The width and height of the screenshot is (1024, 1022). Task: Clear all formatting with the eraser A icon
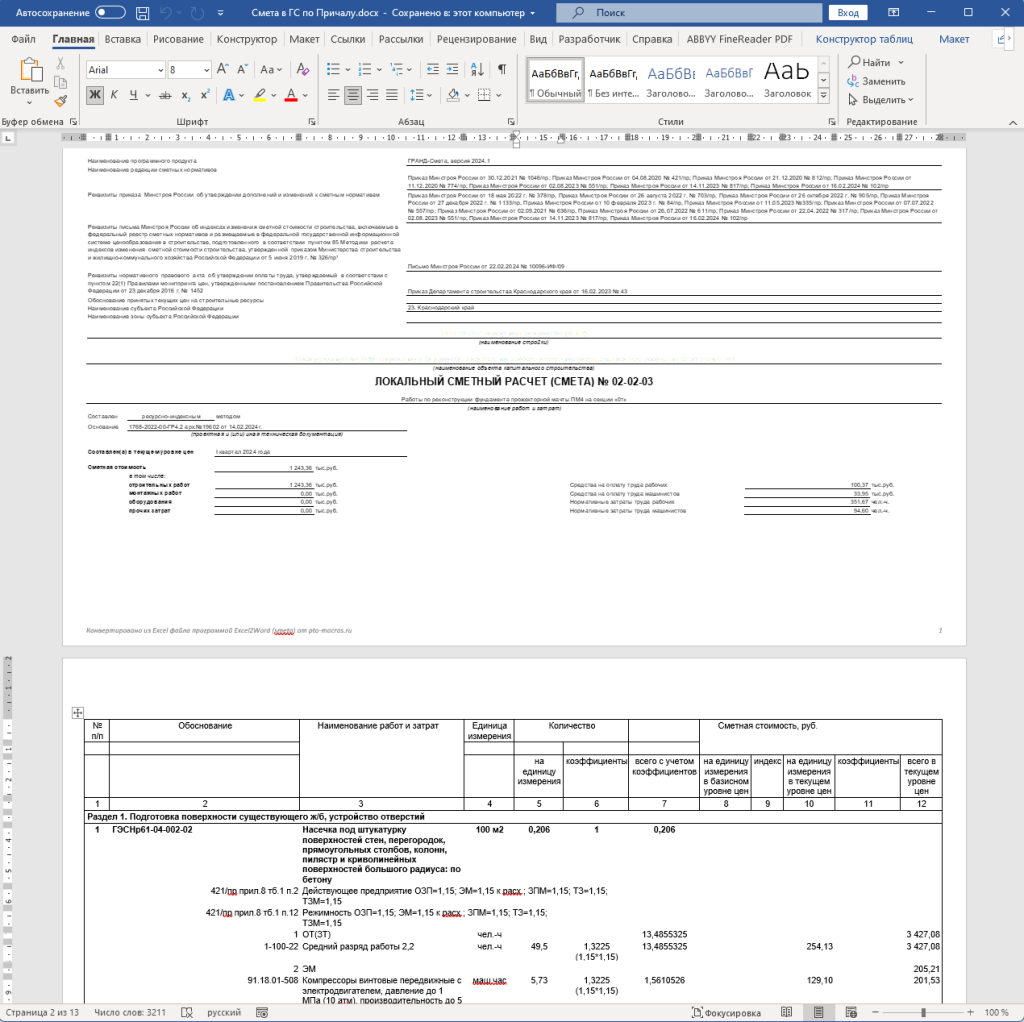coord(302,69)
